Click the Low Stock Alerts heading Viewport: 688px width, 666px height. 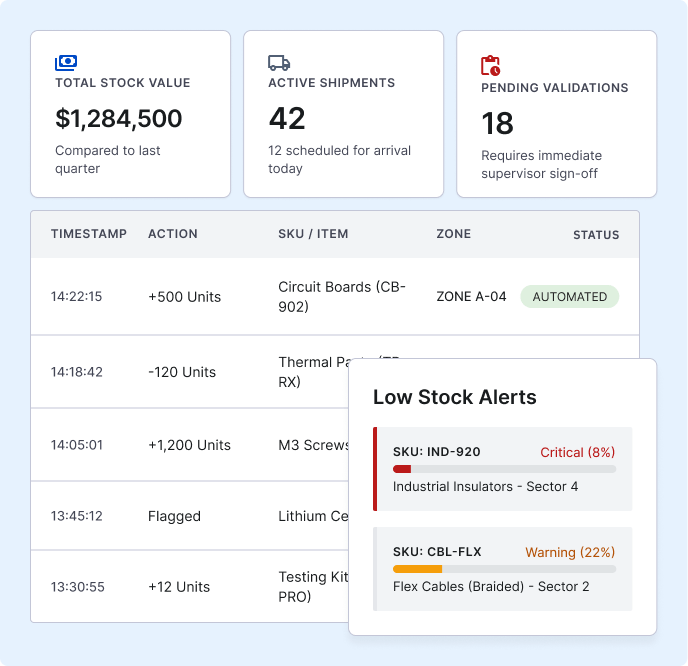455,397
